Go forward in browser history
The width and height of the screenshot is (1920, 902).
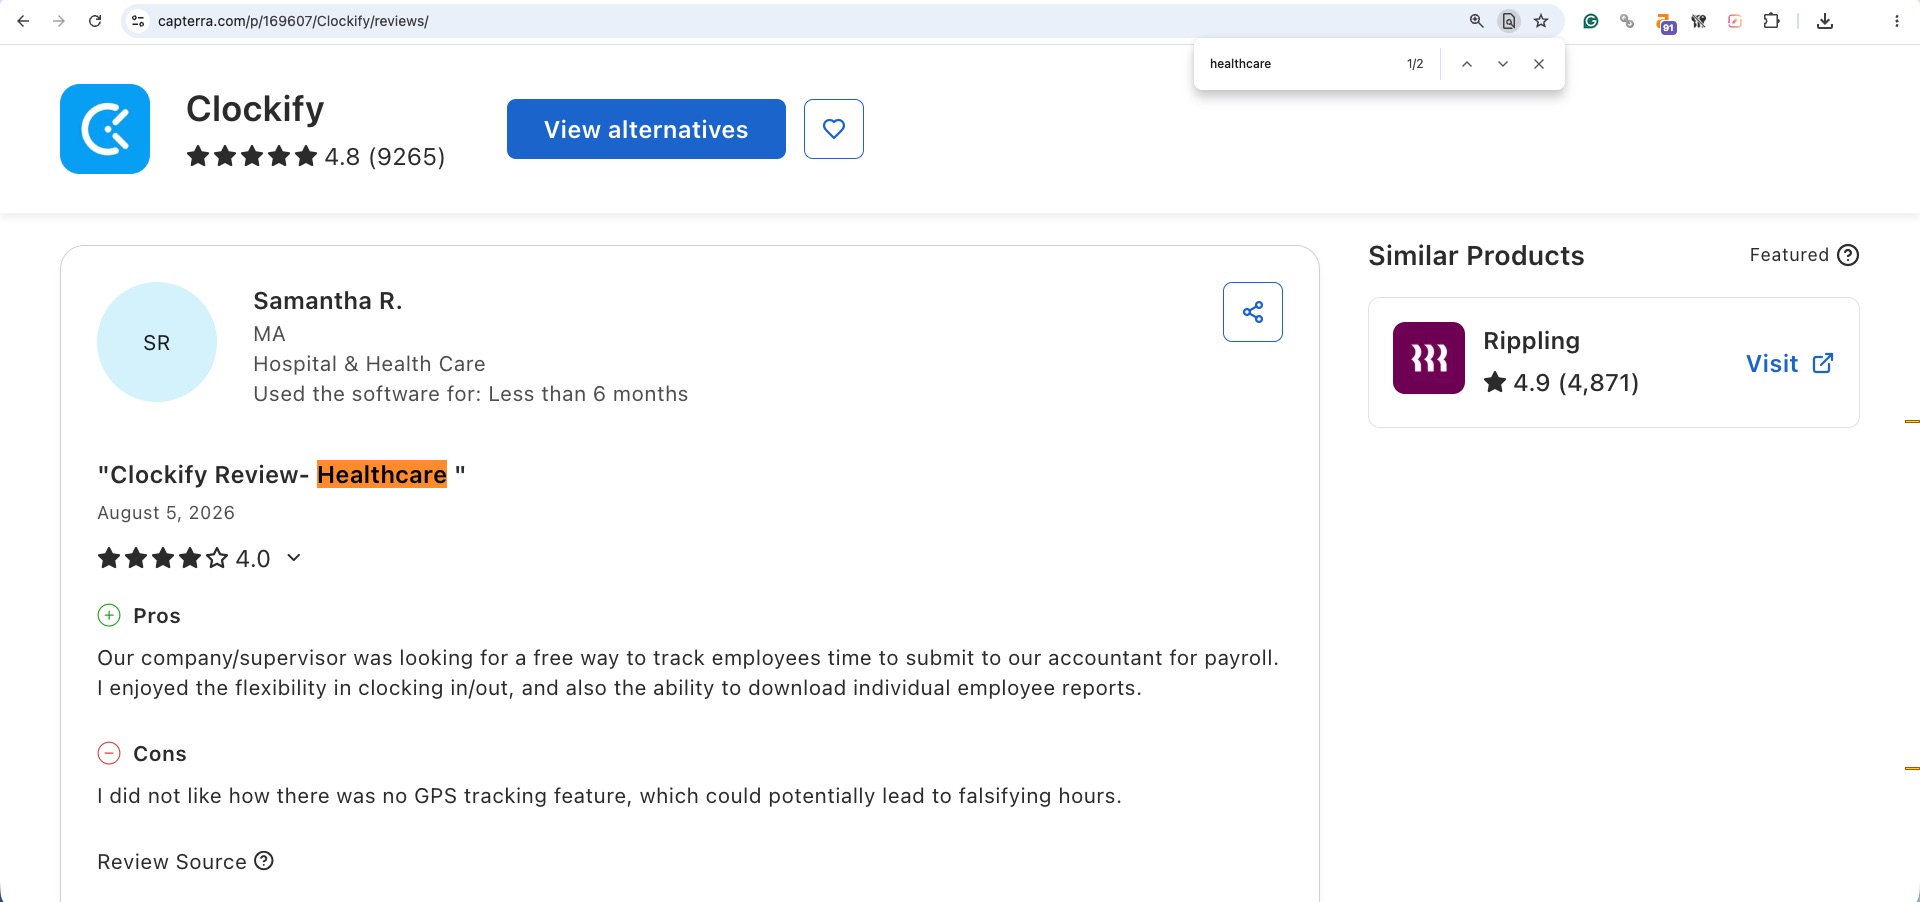tap(59, 21)
